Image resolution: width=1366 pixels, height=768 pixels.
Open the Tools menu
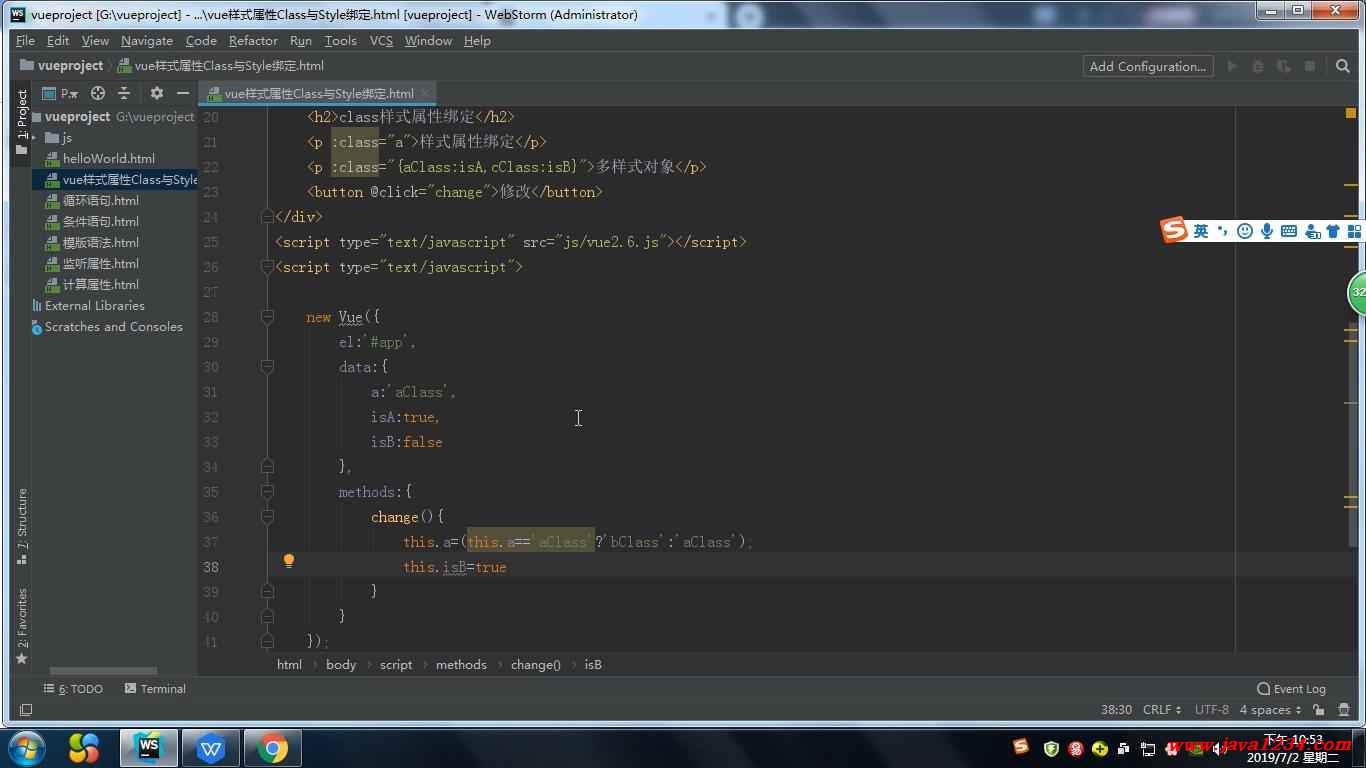340,41
